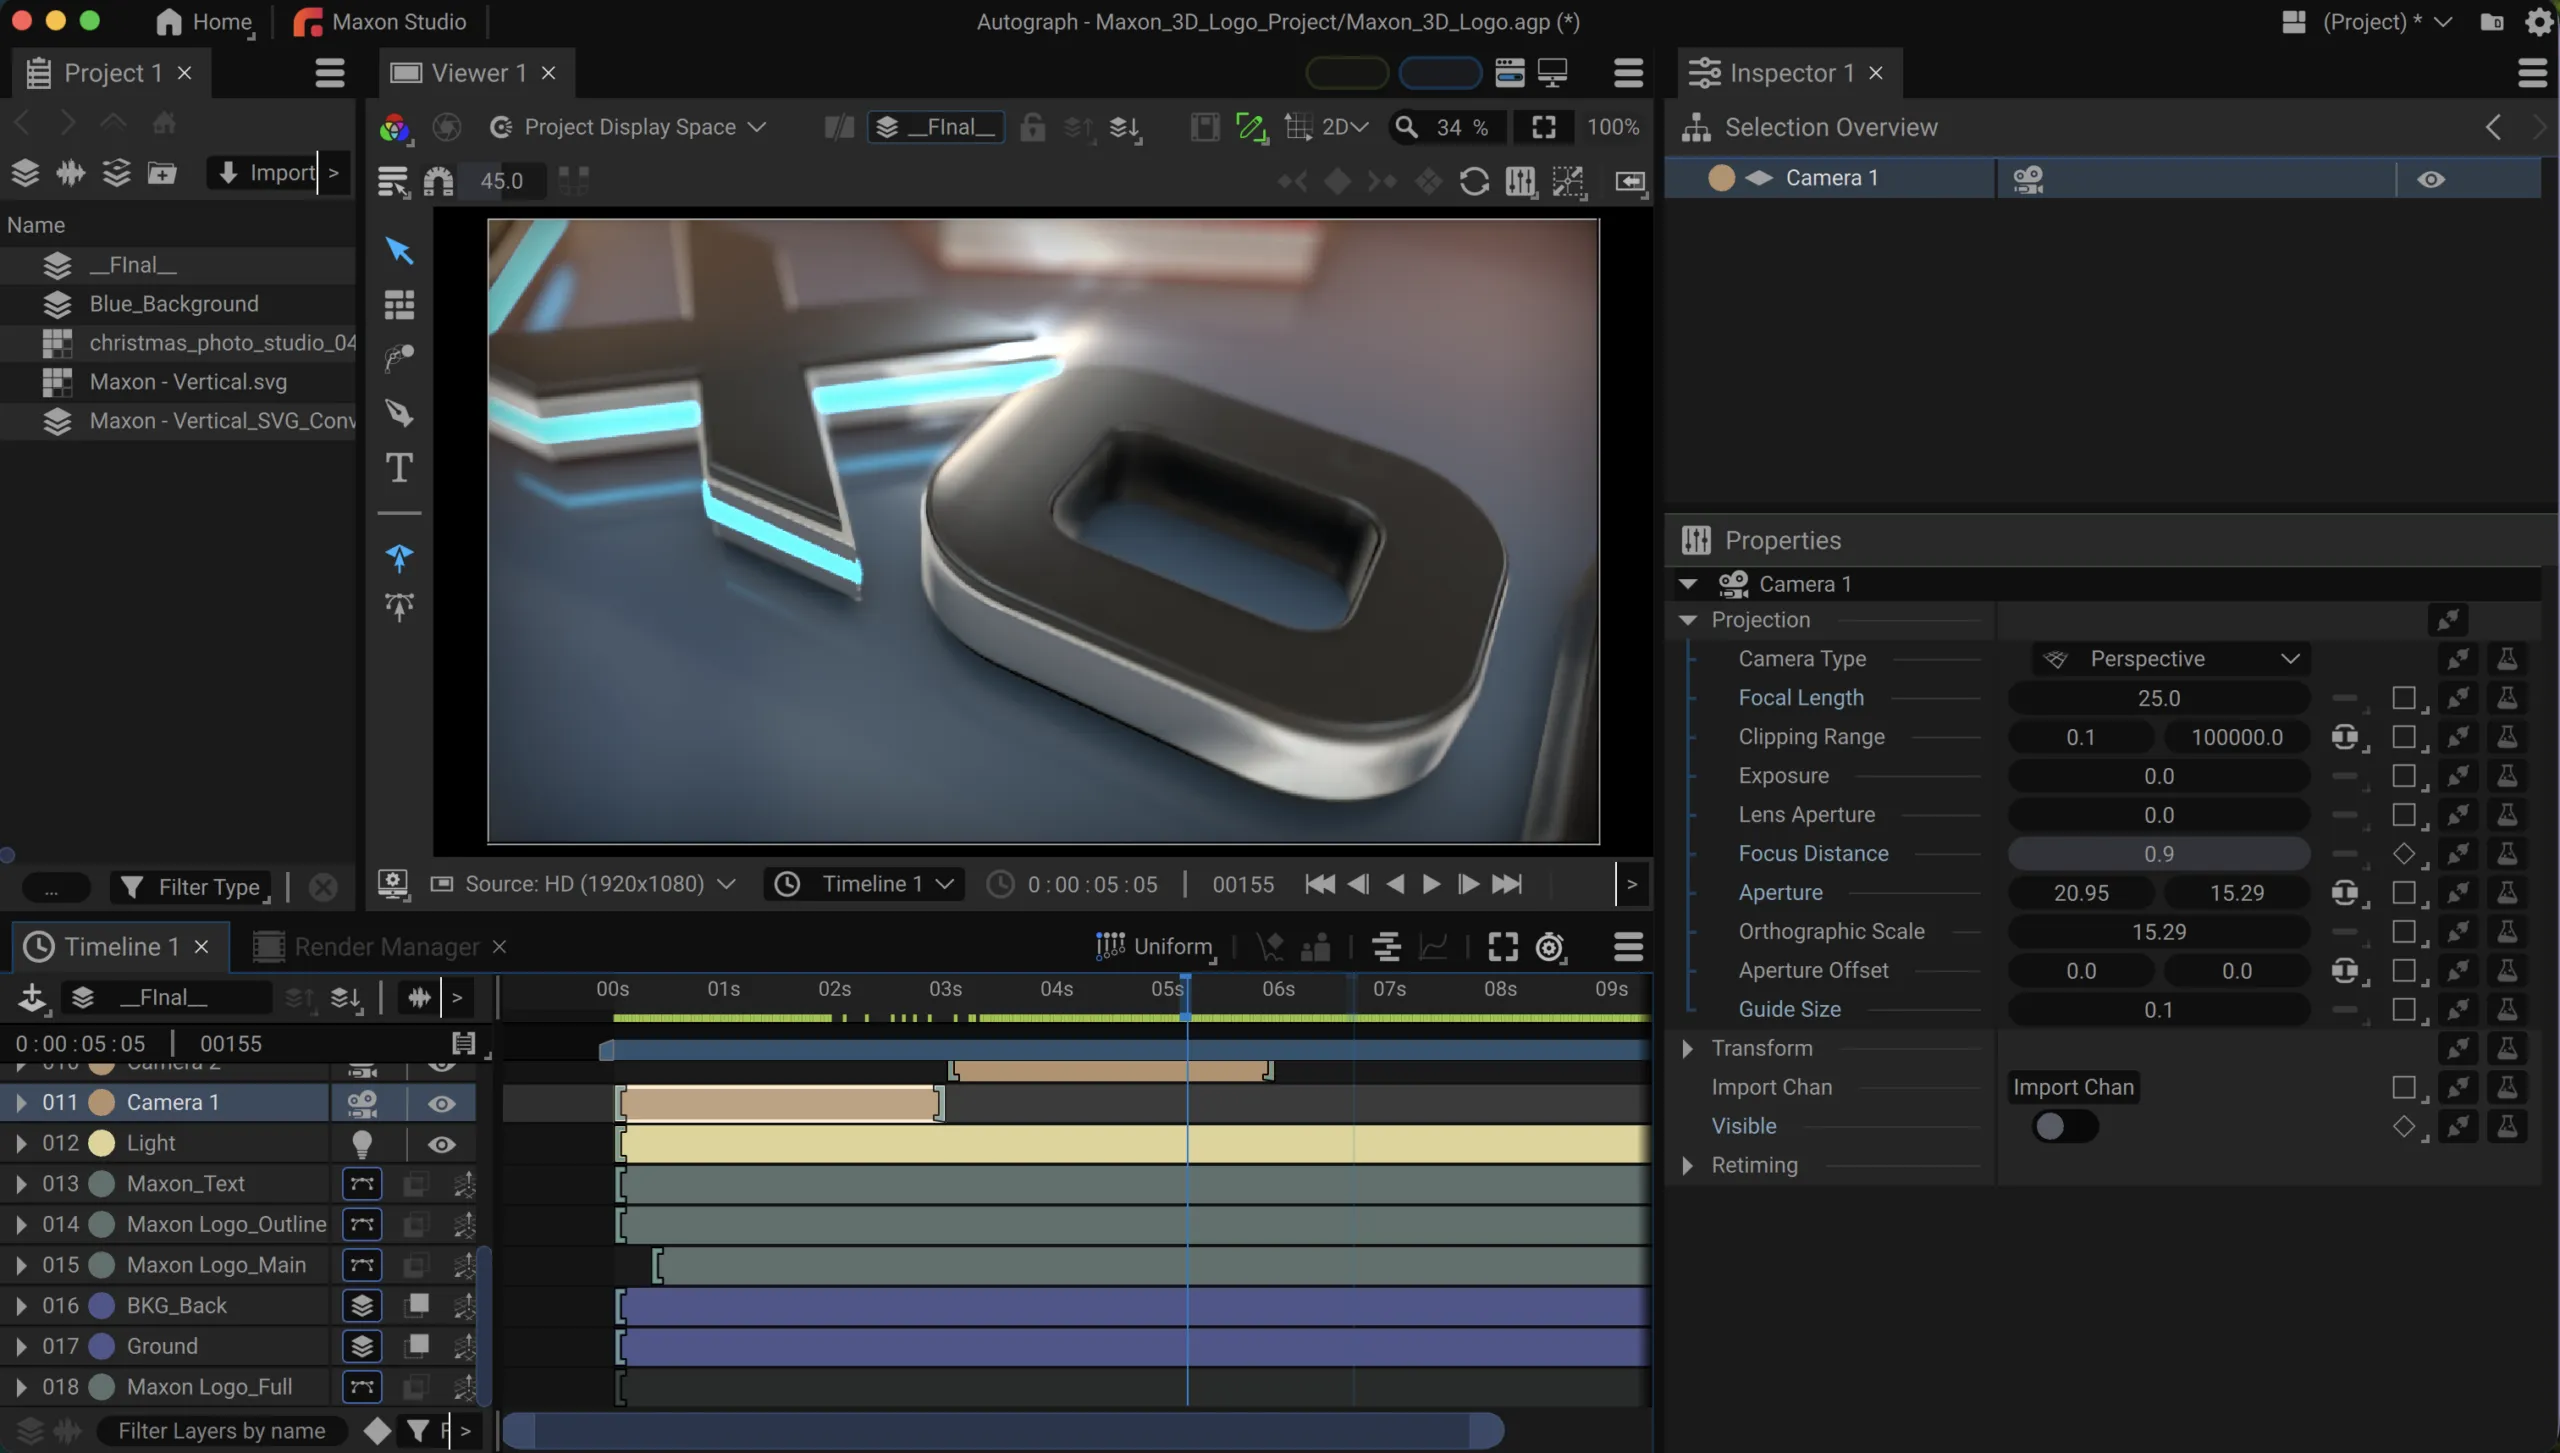Click the new folder icon in Project panel

point(162,173)
